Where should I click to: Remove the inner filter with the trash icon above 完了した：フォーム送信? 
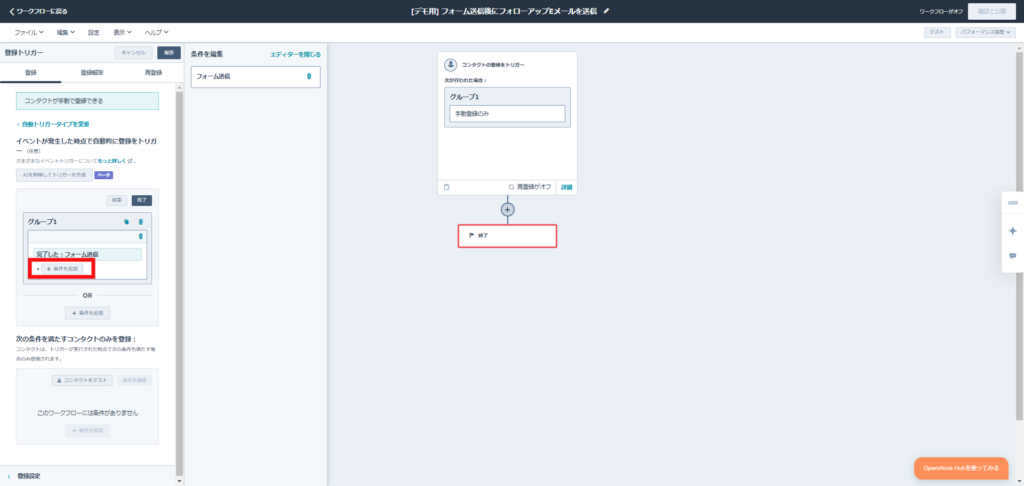140,236
